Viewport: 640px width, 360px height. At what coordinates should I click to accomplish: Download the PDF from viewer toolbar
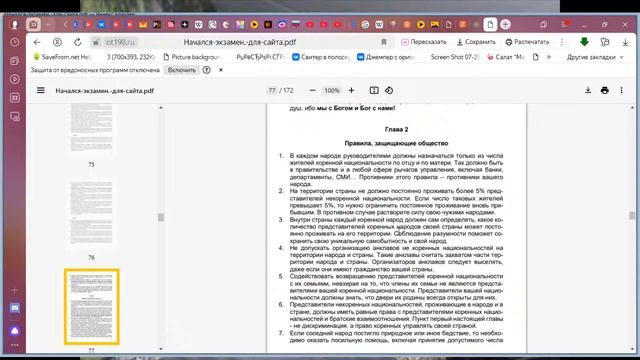(588, 91)
